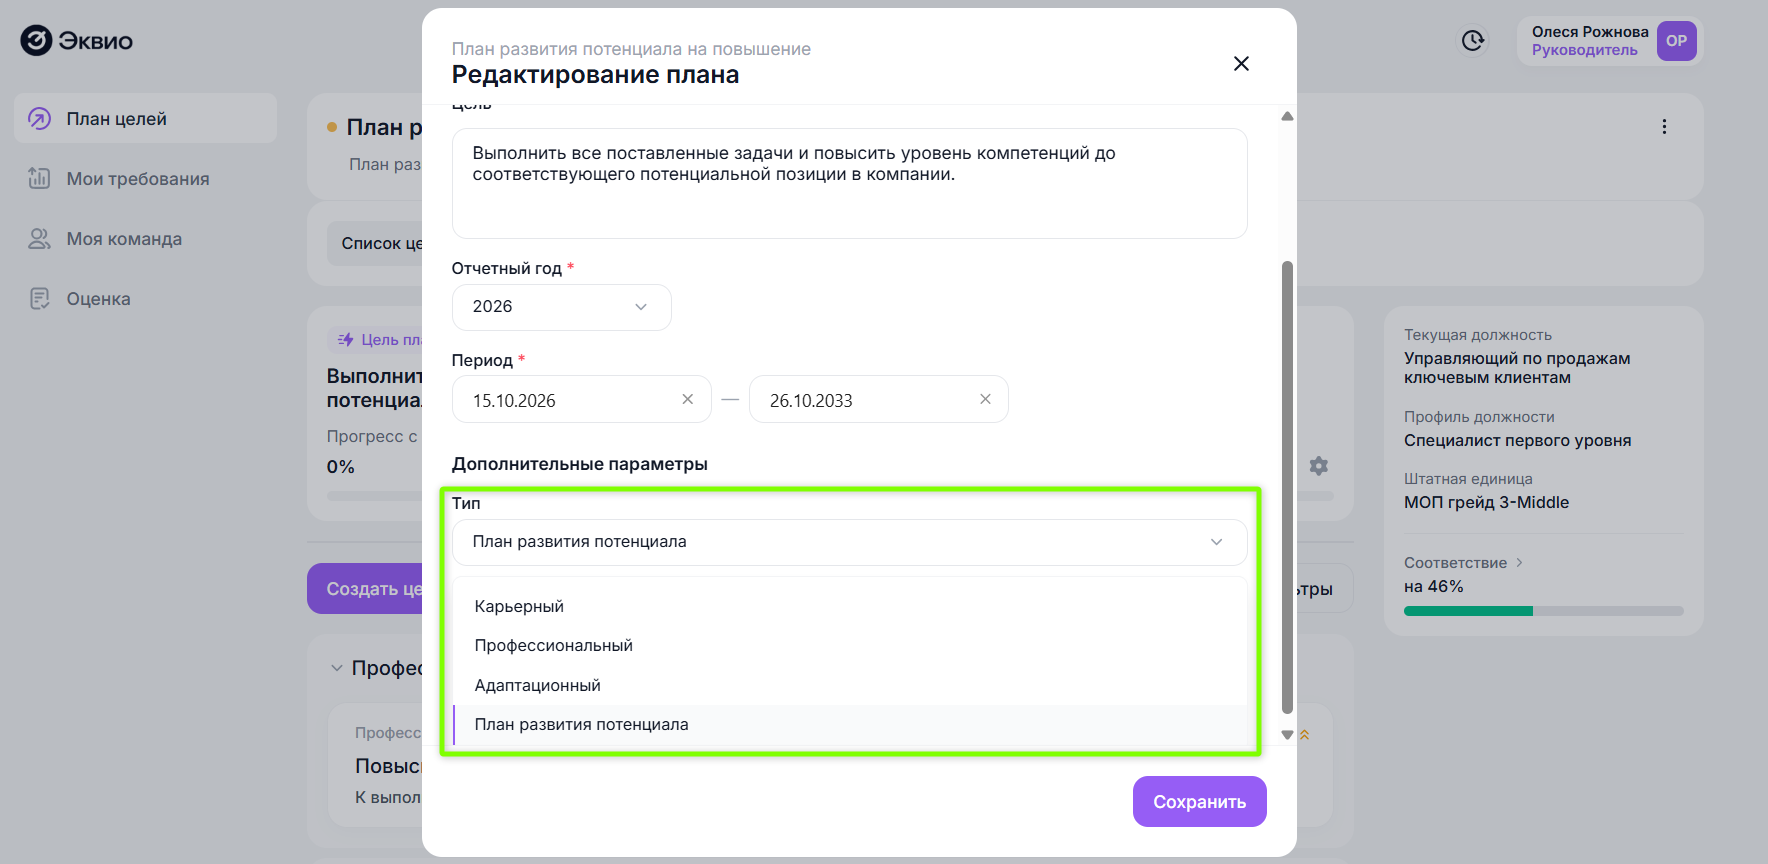Viewport: 1768px width, 864px height.
Task: Click the gear settings icon
Action: (x=1319, y=466)
